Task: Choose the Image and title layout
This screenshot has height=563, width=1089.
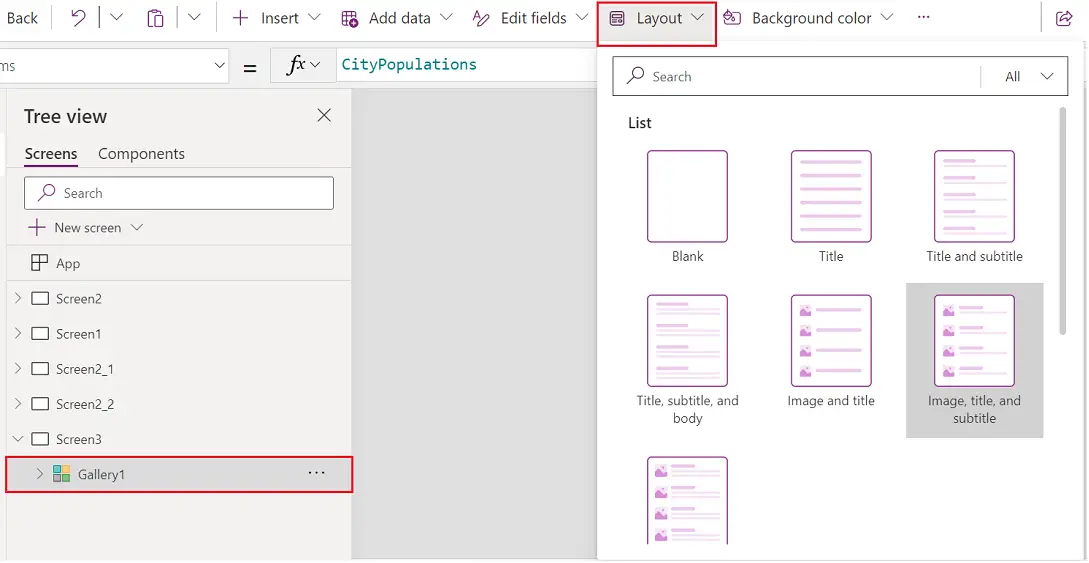Action: pyautogui.click(x=831, y=341)
